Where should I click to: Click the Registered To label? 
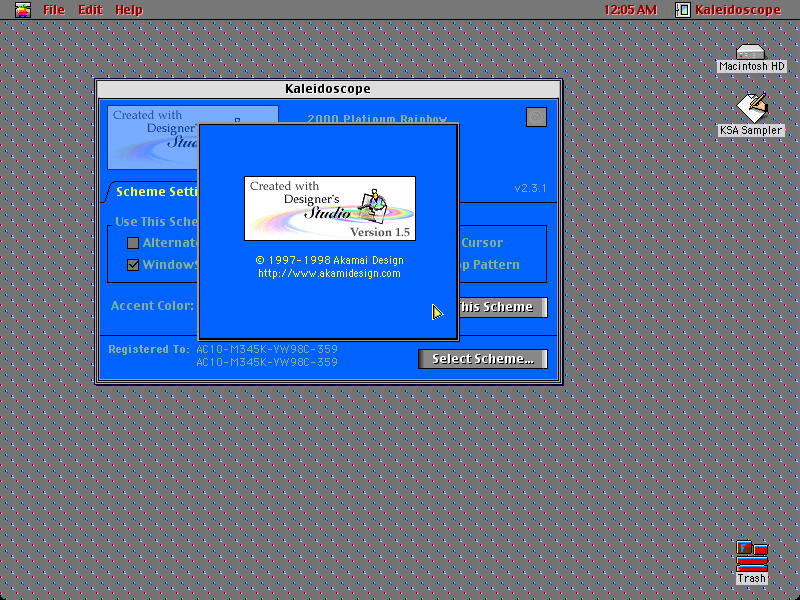(x=149, y=349)
